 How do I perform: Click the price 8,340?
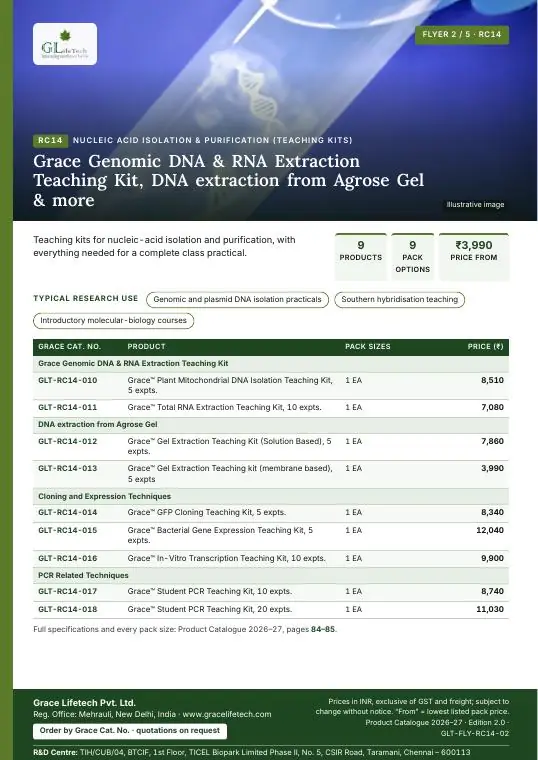click(x=492, y=513)
